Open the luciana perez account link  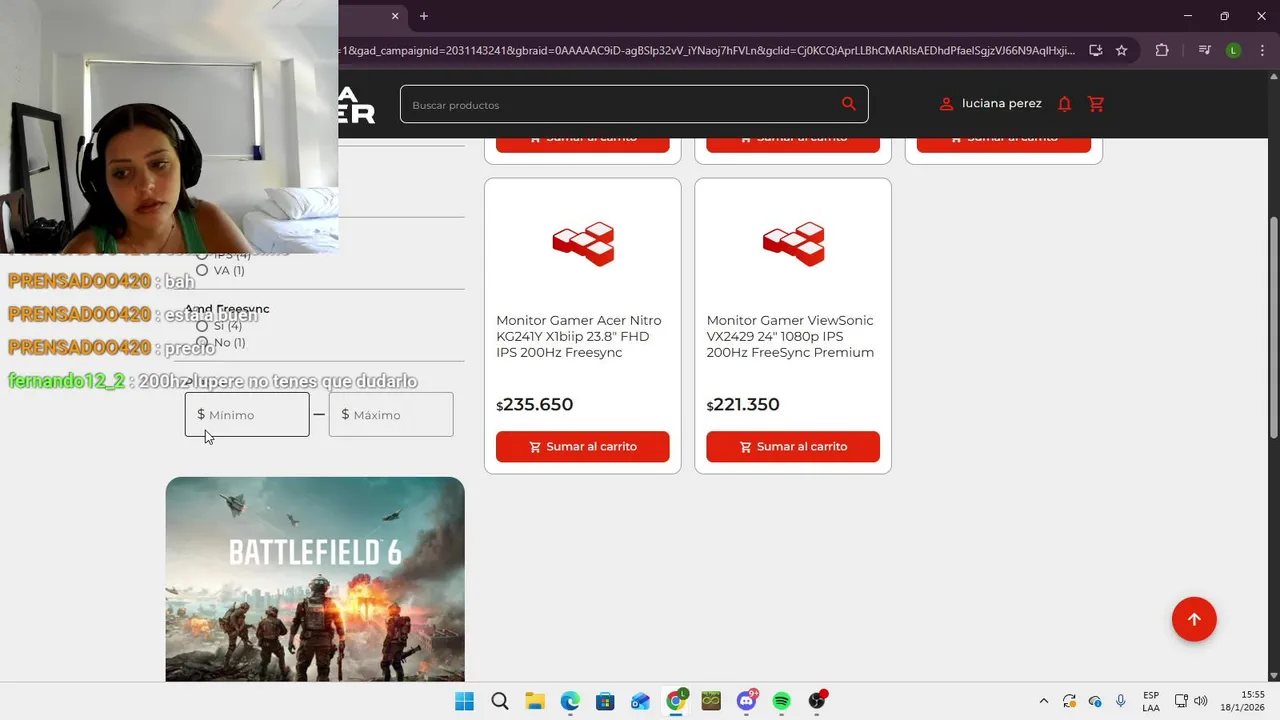1002,104
